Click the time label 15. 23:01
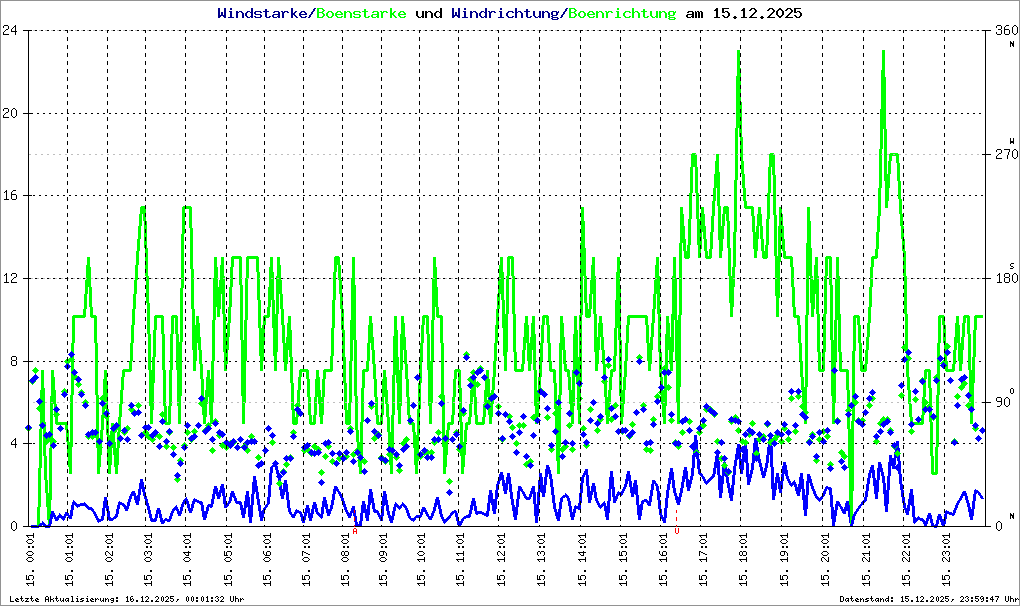The width and height of the screenshot is (1020, 606). pyautogui.click(x=946, y=559)
